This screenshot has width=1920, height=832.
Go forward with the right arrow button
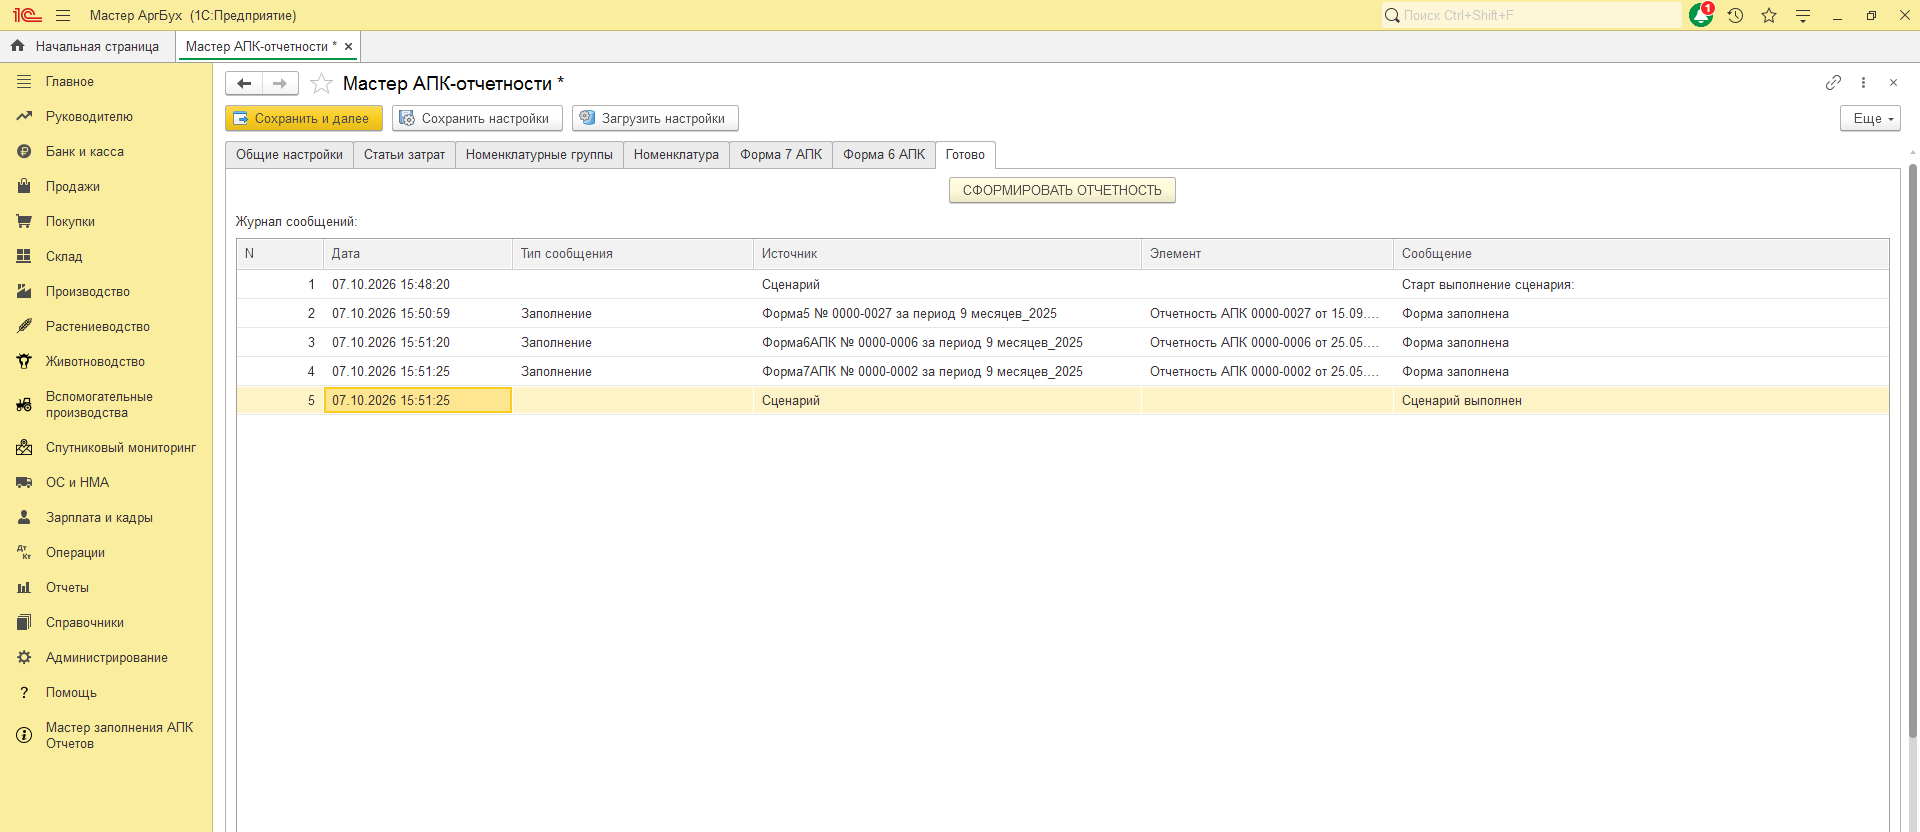coord(280,83)
